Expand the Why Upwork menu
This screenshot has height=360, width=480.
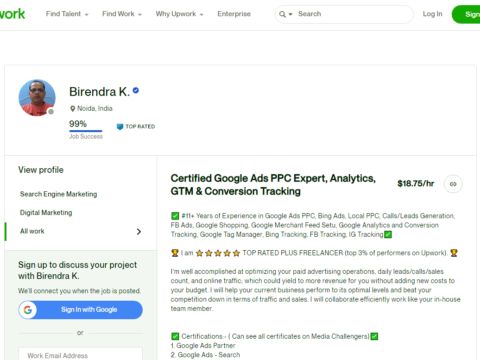(x=179, y=14)
